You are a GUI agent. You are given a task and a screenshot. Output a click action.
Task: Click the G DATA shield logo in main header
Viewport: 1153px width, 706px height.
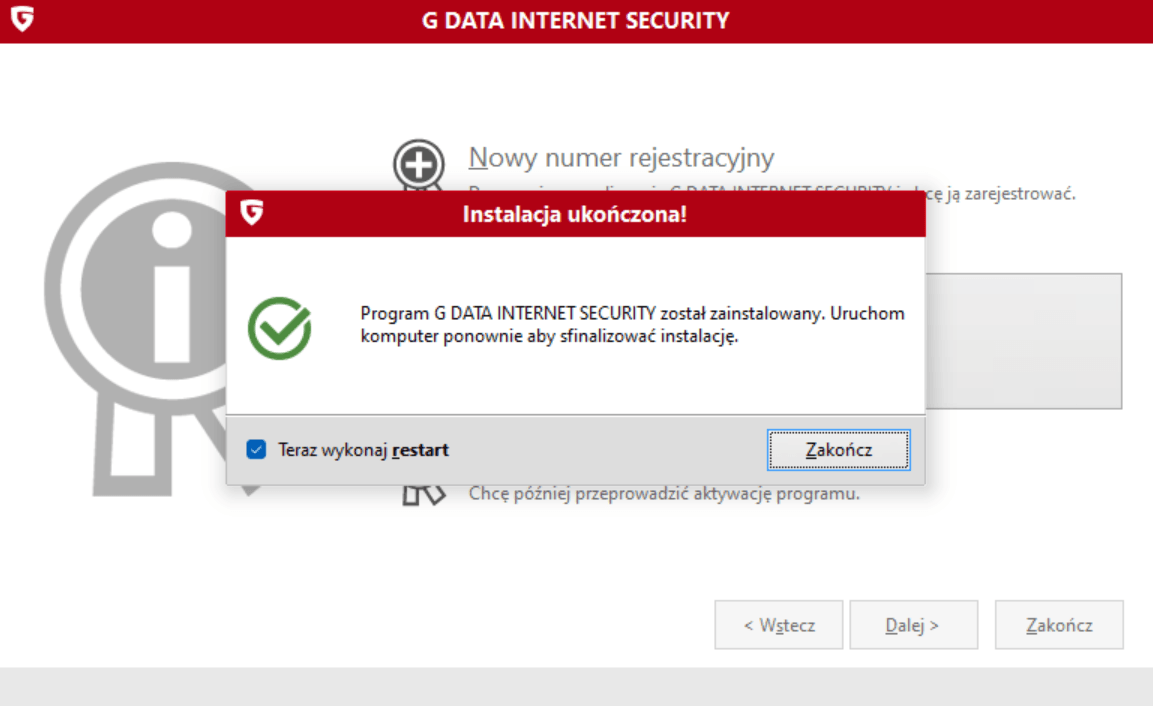[21, 20]
